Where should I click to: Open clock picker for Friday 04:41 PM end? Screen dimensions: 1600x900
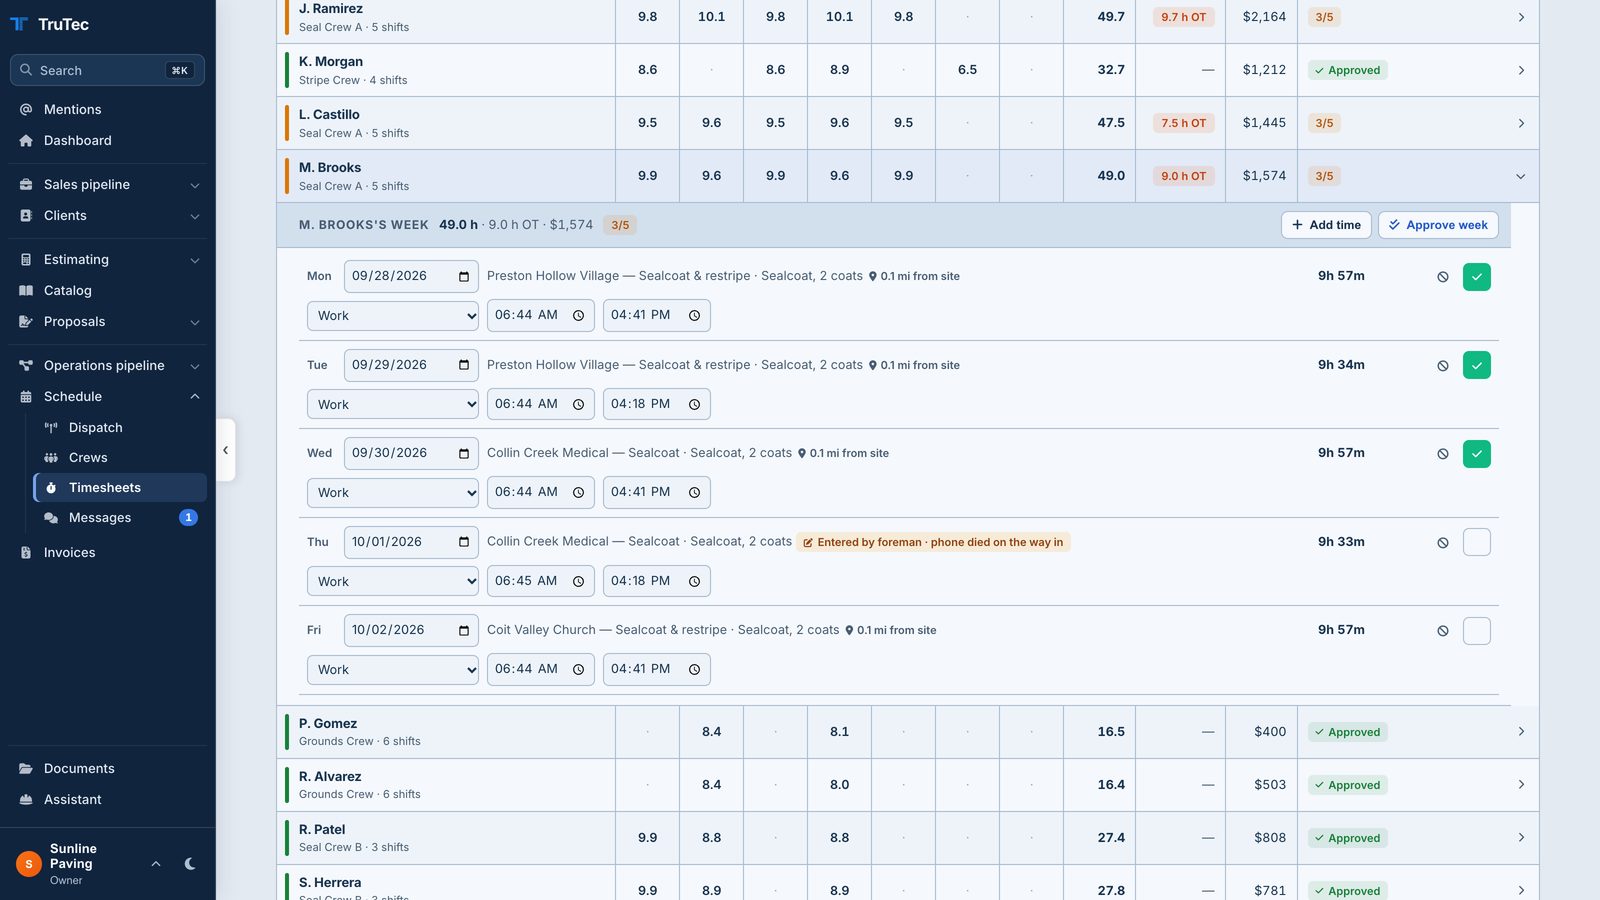pyautogui.click(x=694, y=670)
